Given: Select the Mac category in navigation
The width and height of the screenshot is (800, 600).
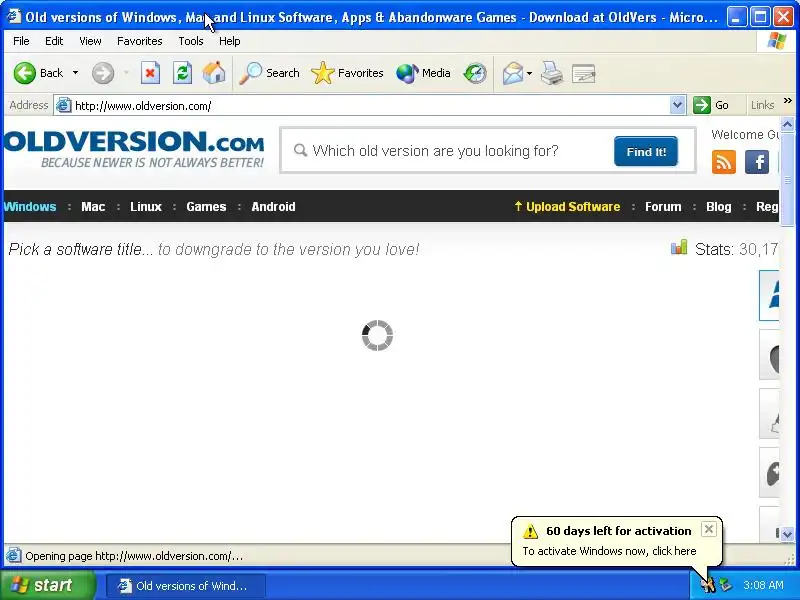Looking at the screenshot, I should pos(93,207).
